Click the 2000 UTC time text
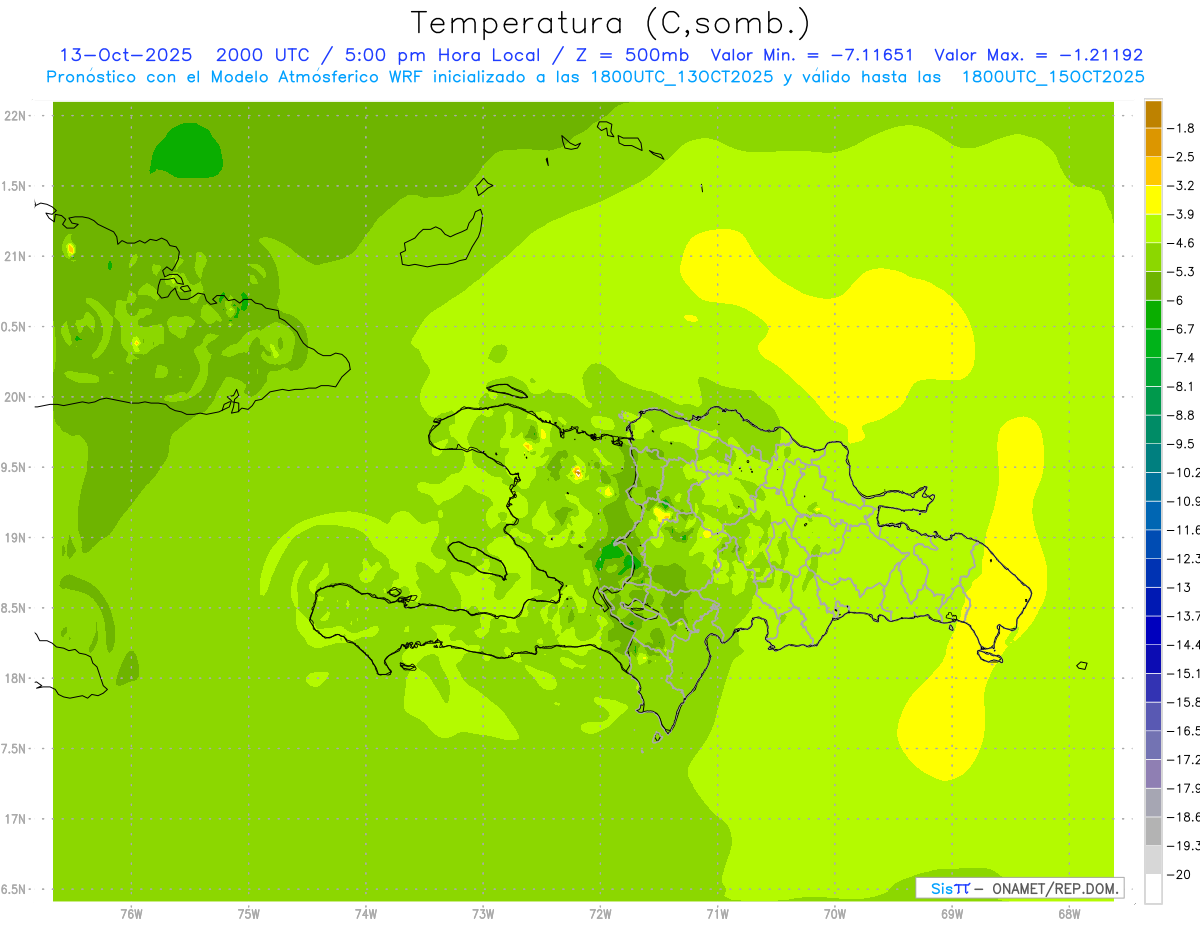Screen dimensions: 1200x927 pos(256,55)
